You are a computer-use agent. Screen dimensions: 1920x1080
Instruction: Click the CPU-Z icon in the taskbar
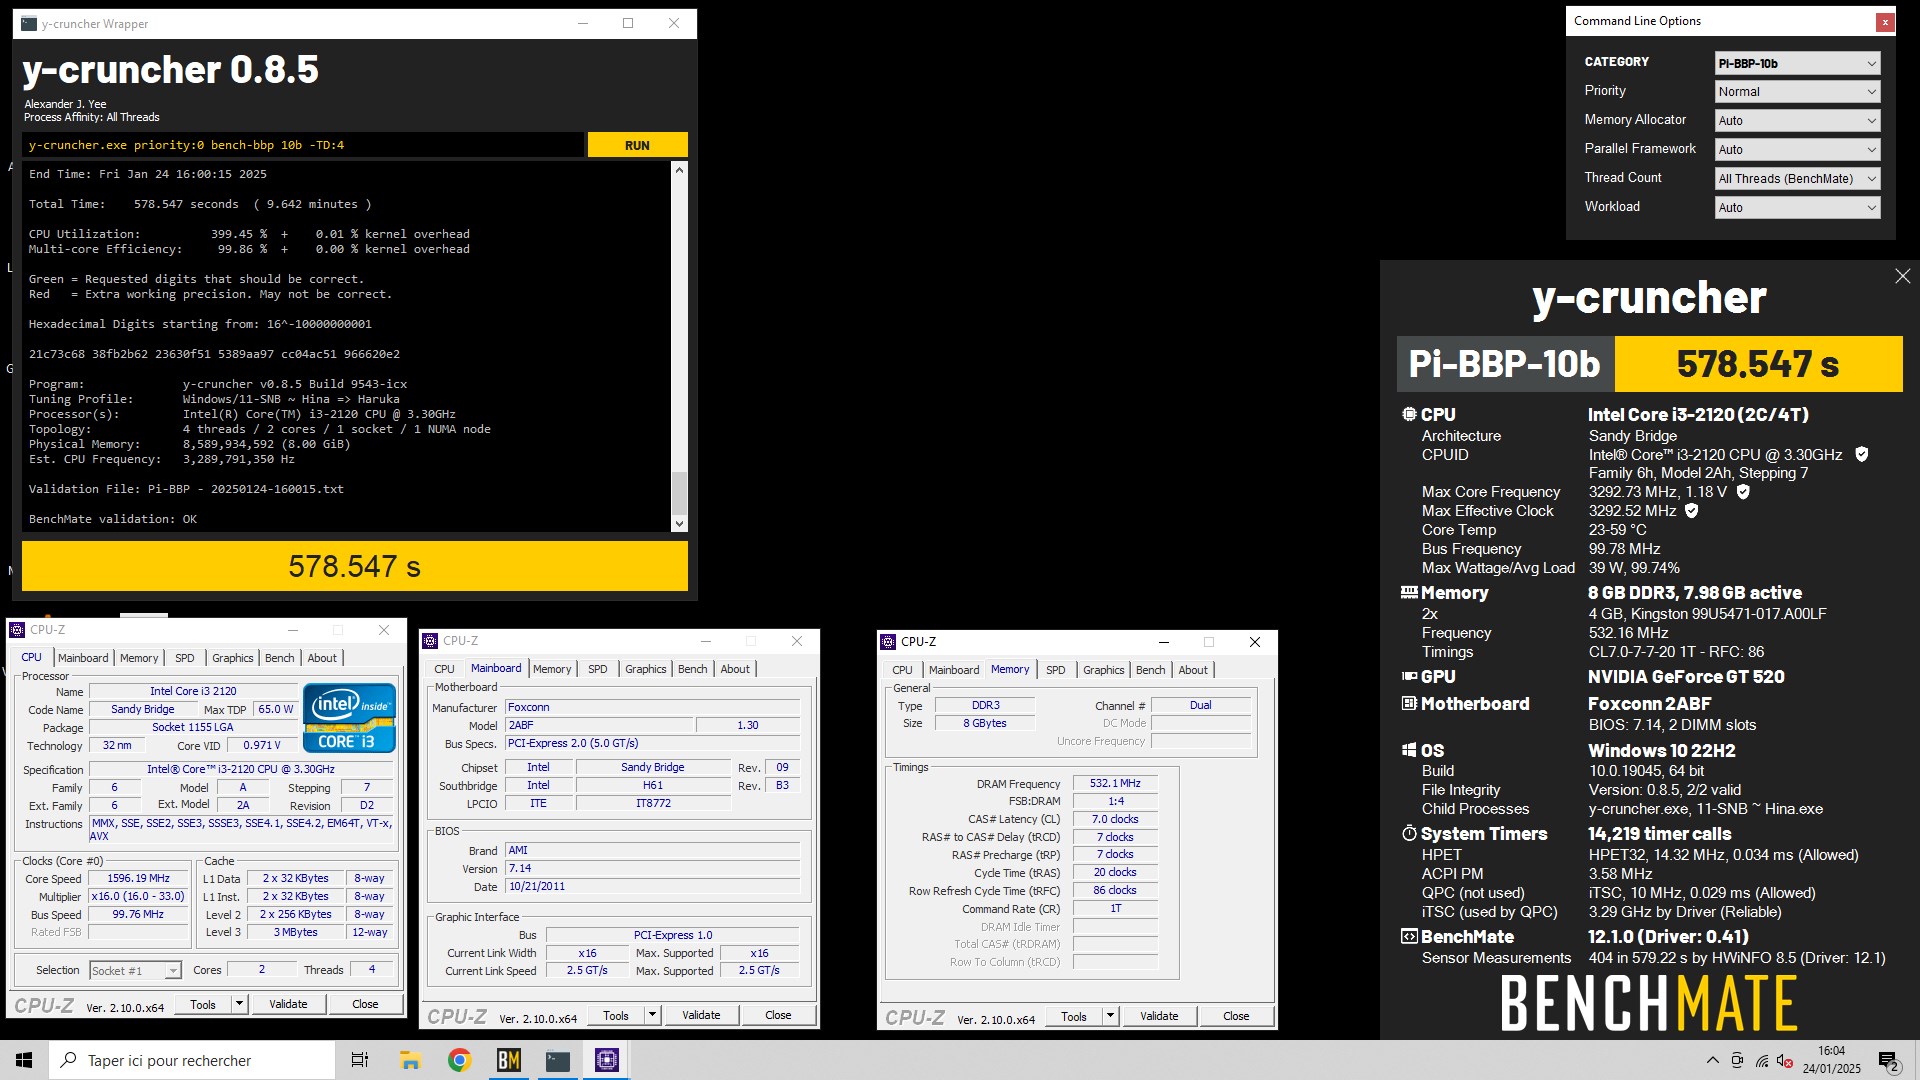click(606, 1060)
